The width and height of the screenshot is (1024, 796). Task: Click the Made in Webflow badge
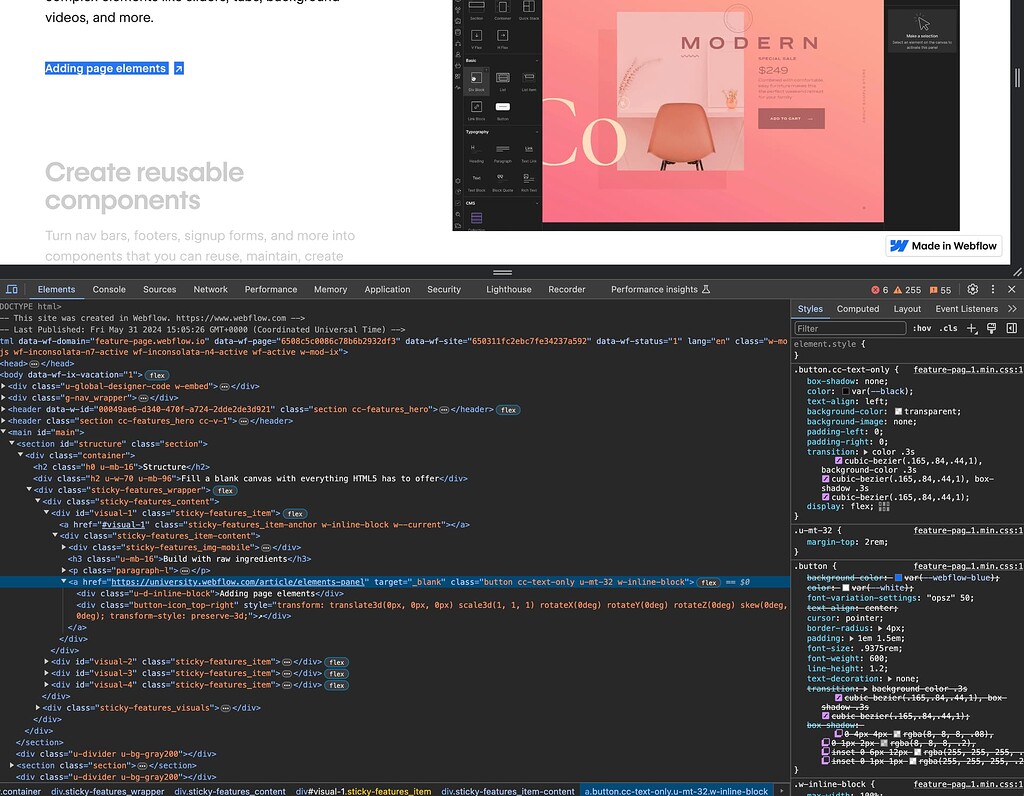point(942,245)
